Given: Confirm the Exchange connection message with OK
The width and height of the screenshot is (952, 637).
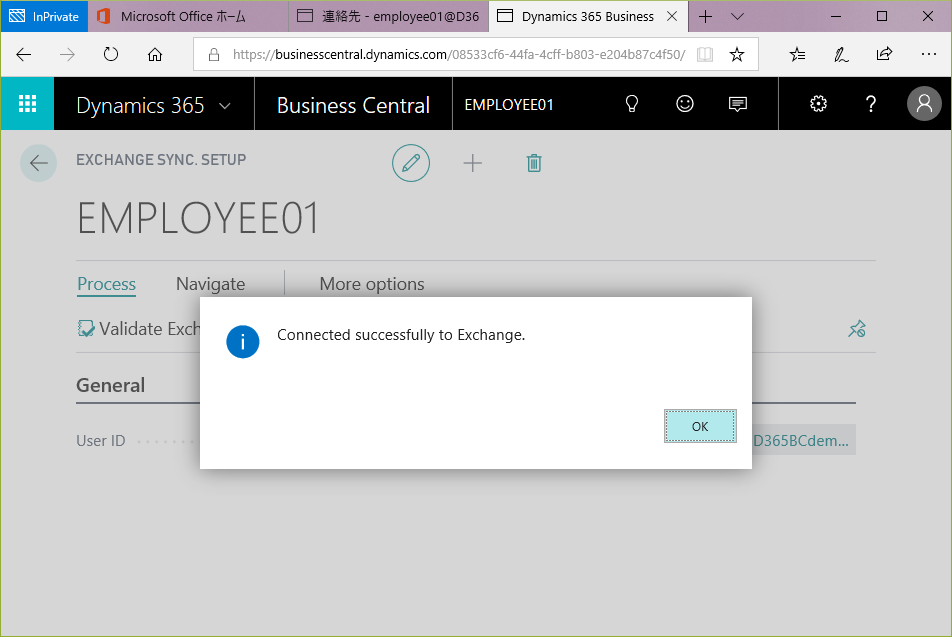Looking at the screenshot, I should pyautogui.click(x=700, y=426).
